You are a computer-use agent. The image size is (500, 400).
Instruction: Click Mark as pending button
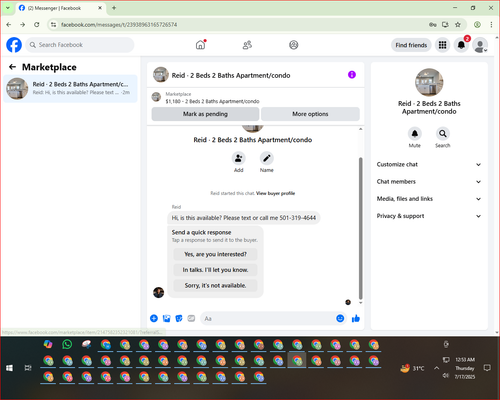point(205,114)
